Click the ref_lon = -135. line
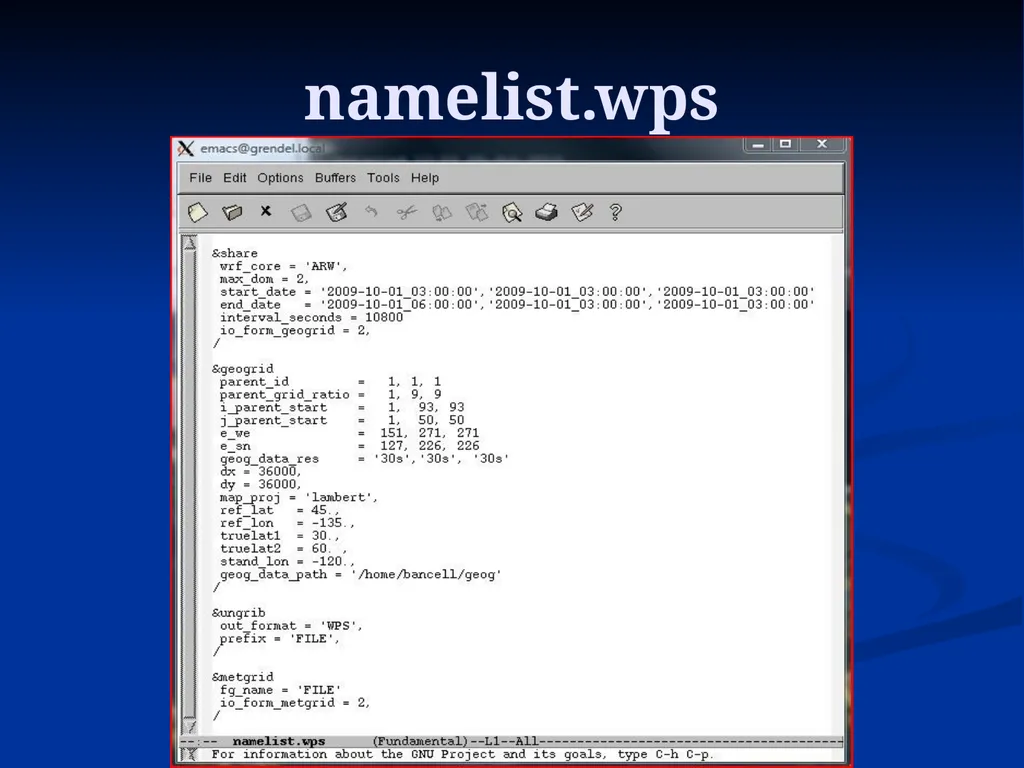The height and width of the screenshot is (768, 1024). pyautogui.click(x=287, y=523)
